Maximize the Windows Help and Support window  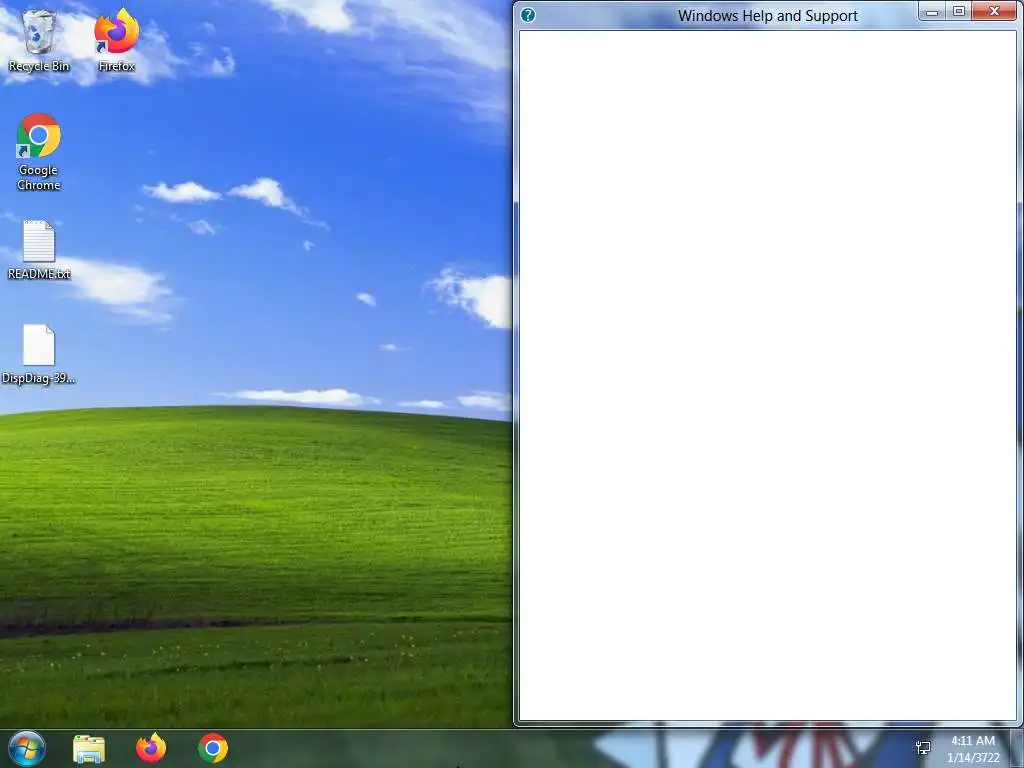pos(958,12)
